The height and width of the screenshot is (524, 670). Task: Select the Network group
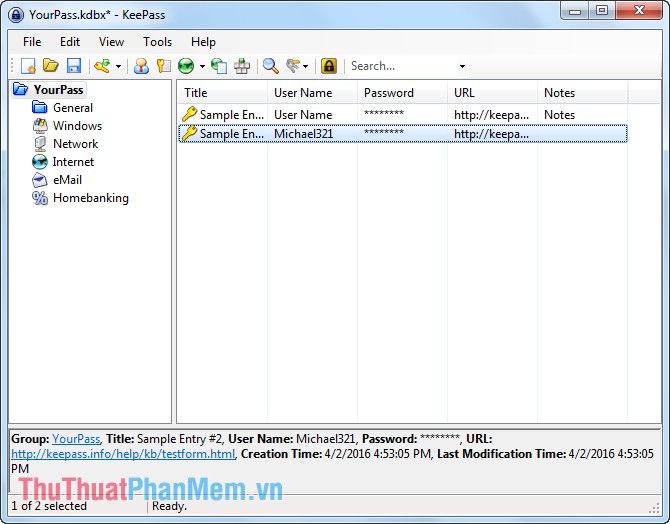click(x=75, y=144)
